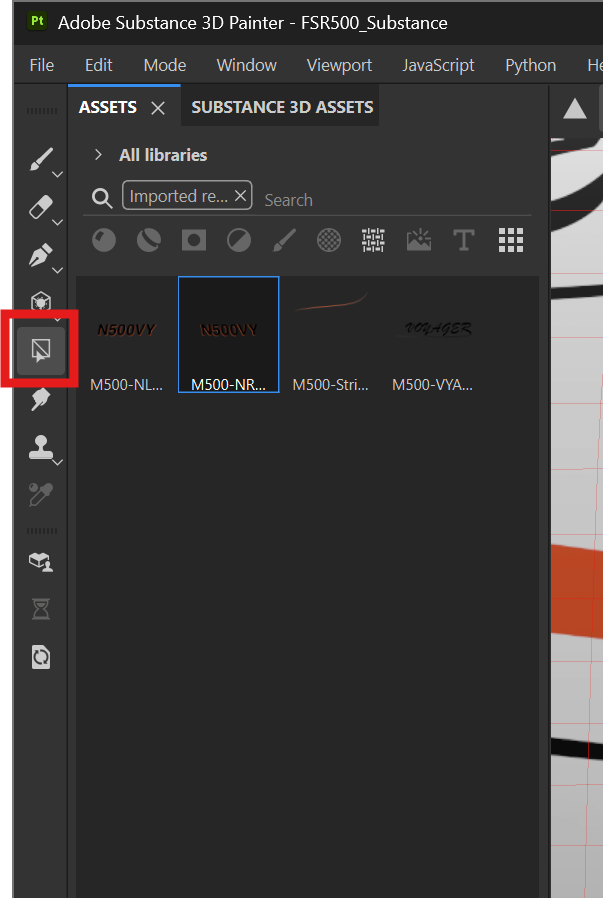Select the M500-Stri asset thumbnail
The image size is (603, 898).
[330, 334]
